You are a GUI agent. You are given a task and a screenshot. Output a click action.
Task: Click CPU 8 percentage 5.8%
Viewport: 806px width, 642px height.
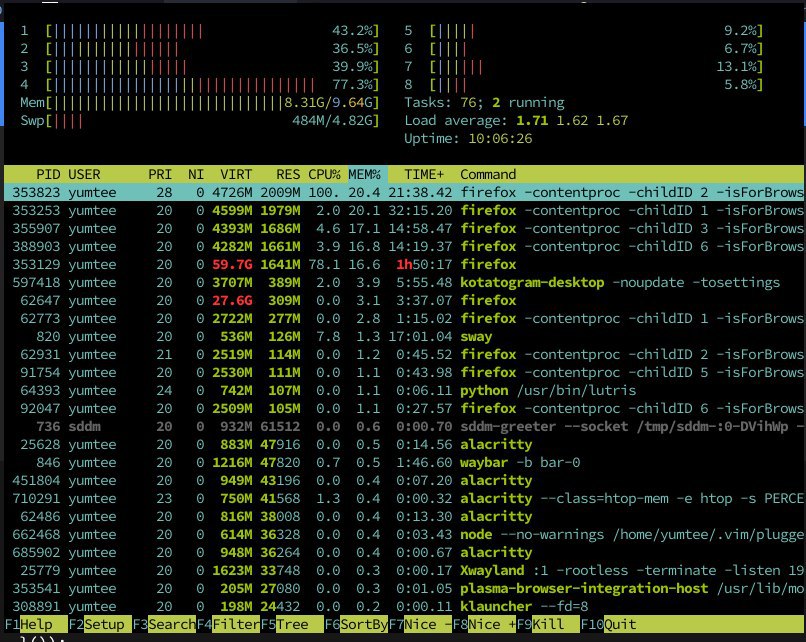point(741,84)
